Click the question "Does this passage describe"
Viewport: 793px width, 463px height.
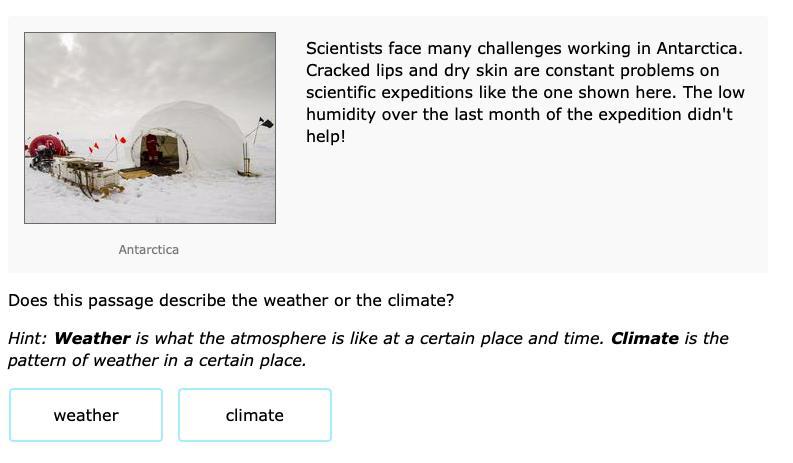coord(230,300)
